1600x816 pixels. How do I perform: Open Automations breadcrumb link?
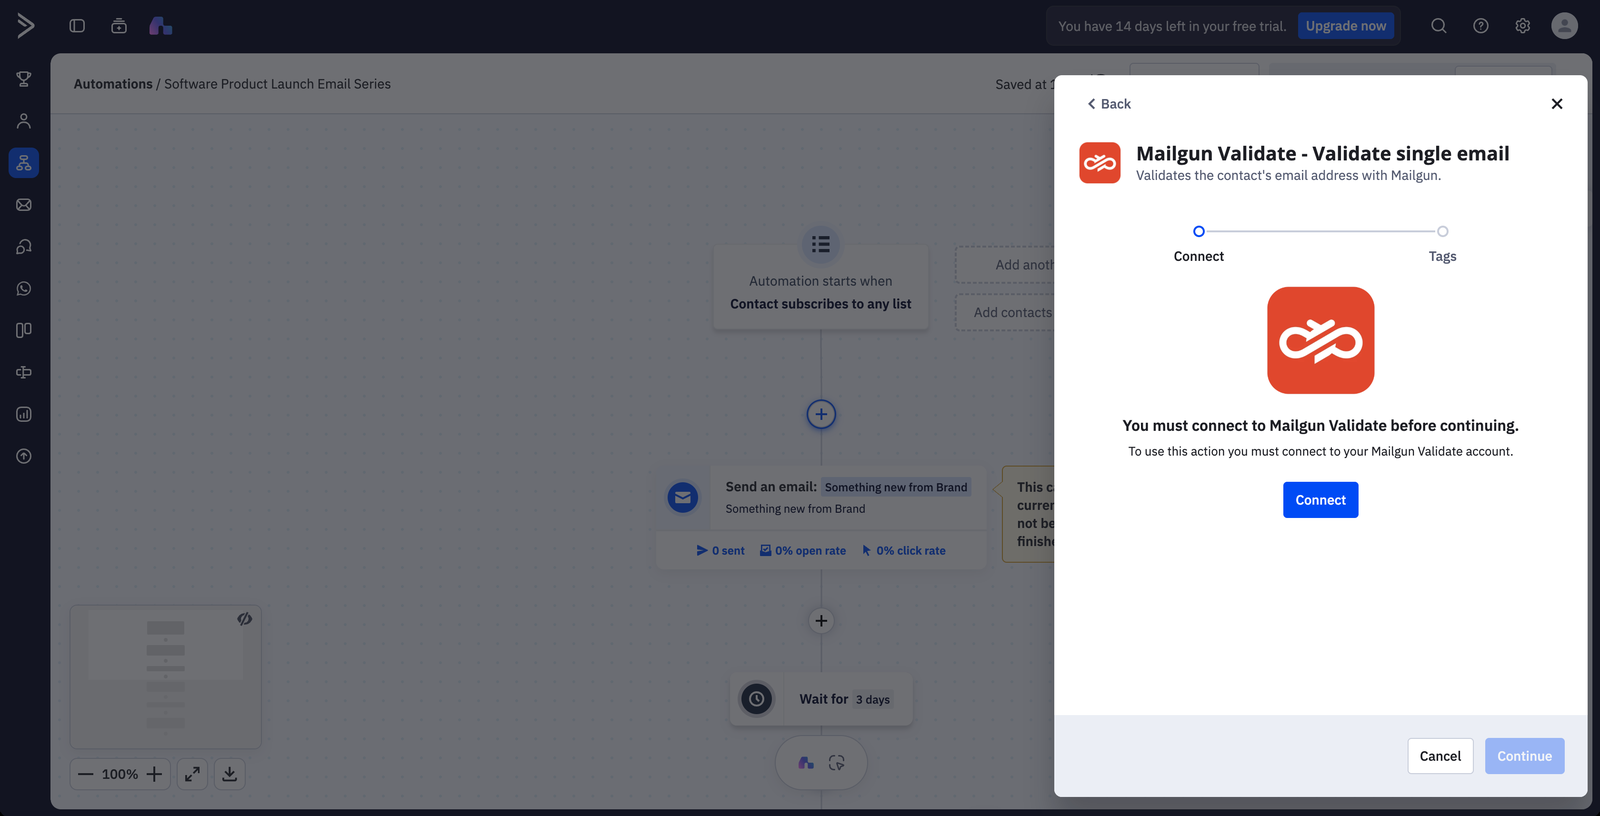click(x=113, y=84)
